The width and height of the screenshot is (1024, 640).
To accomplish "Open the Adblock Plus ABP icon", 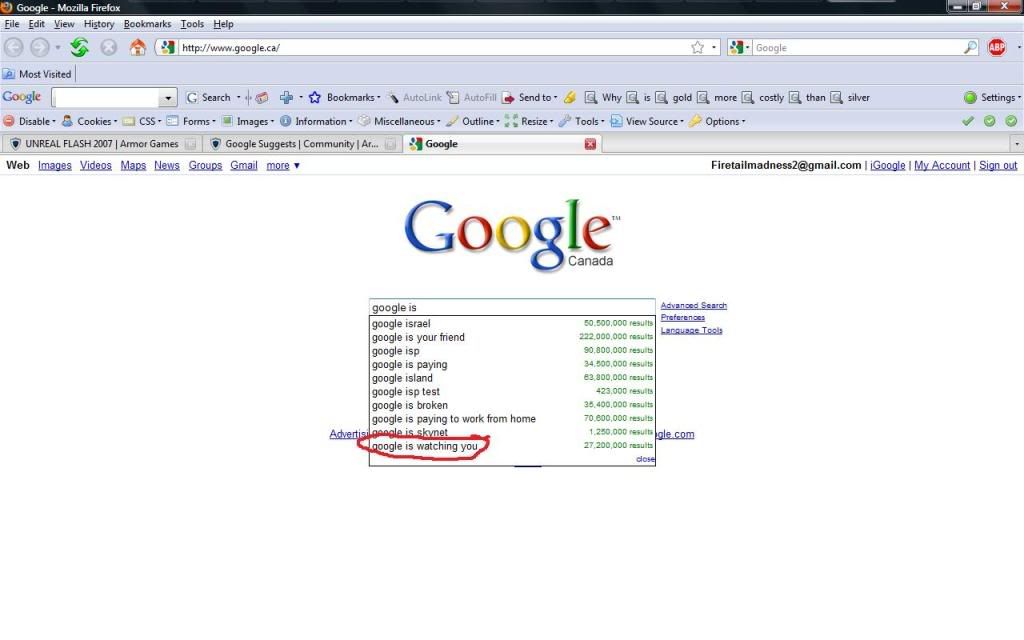I will click(997, 48).
